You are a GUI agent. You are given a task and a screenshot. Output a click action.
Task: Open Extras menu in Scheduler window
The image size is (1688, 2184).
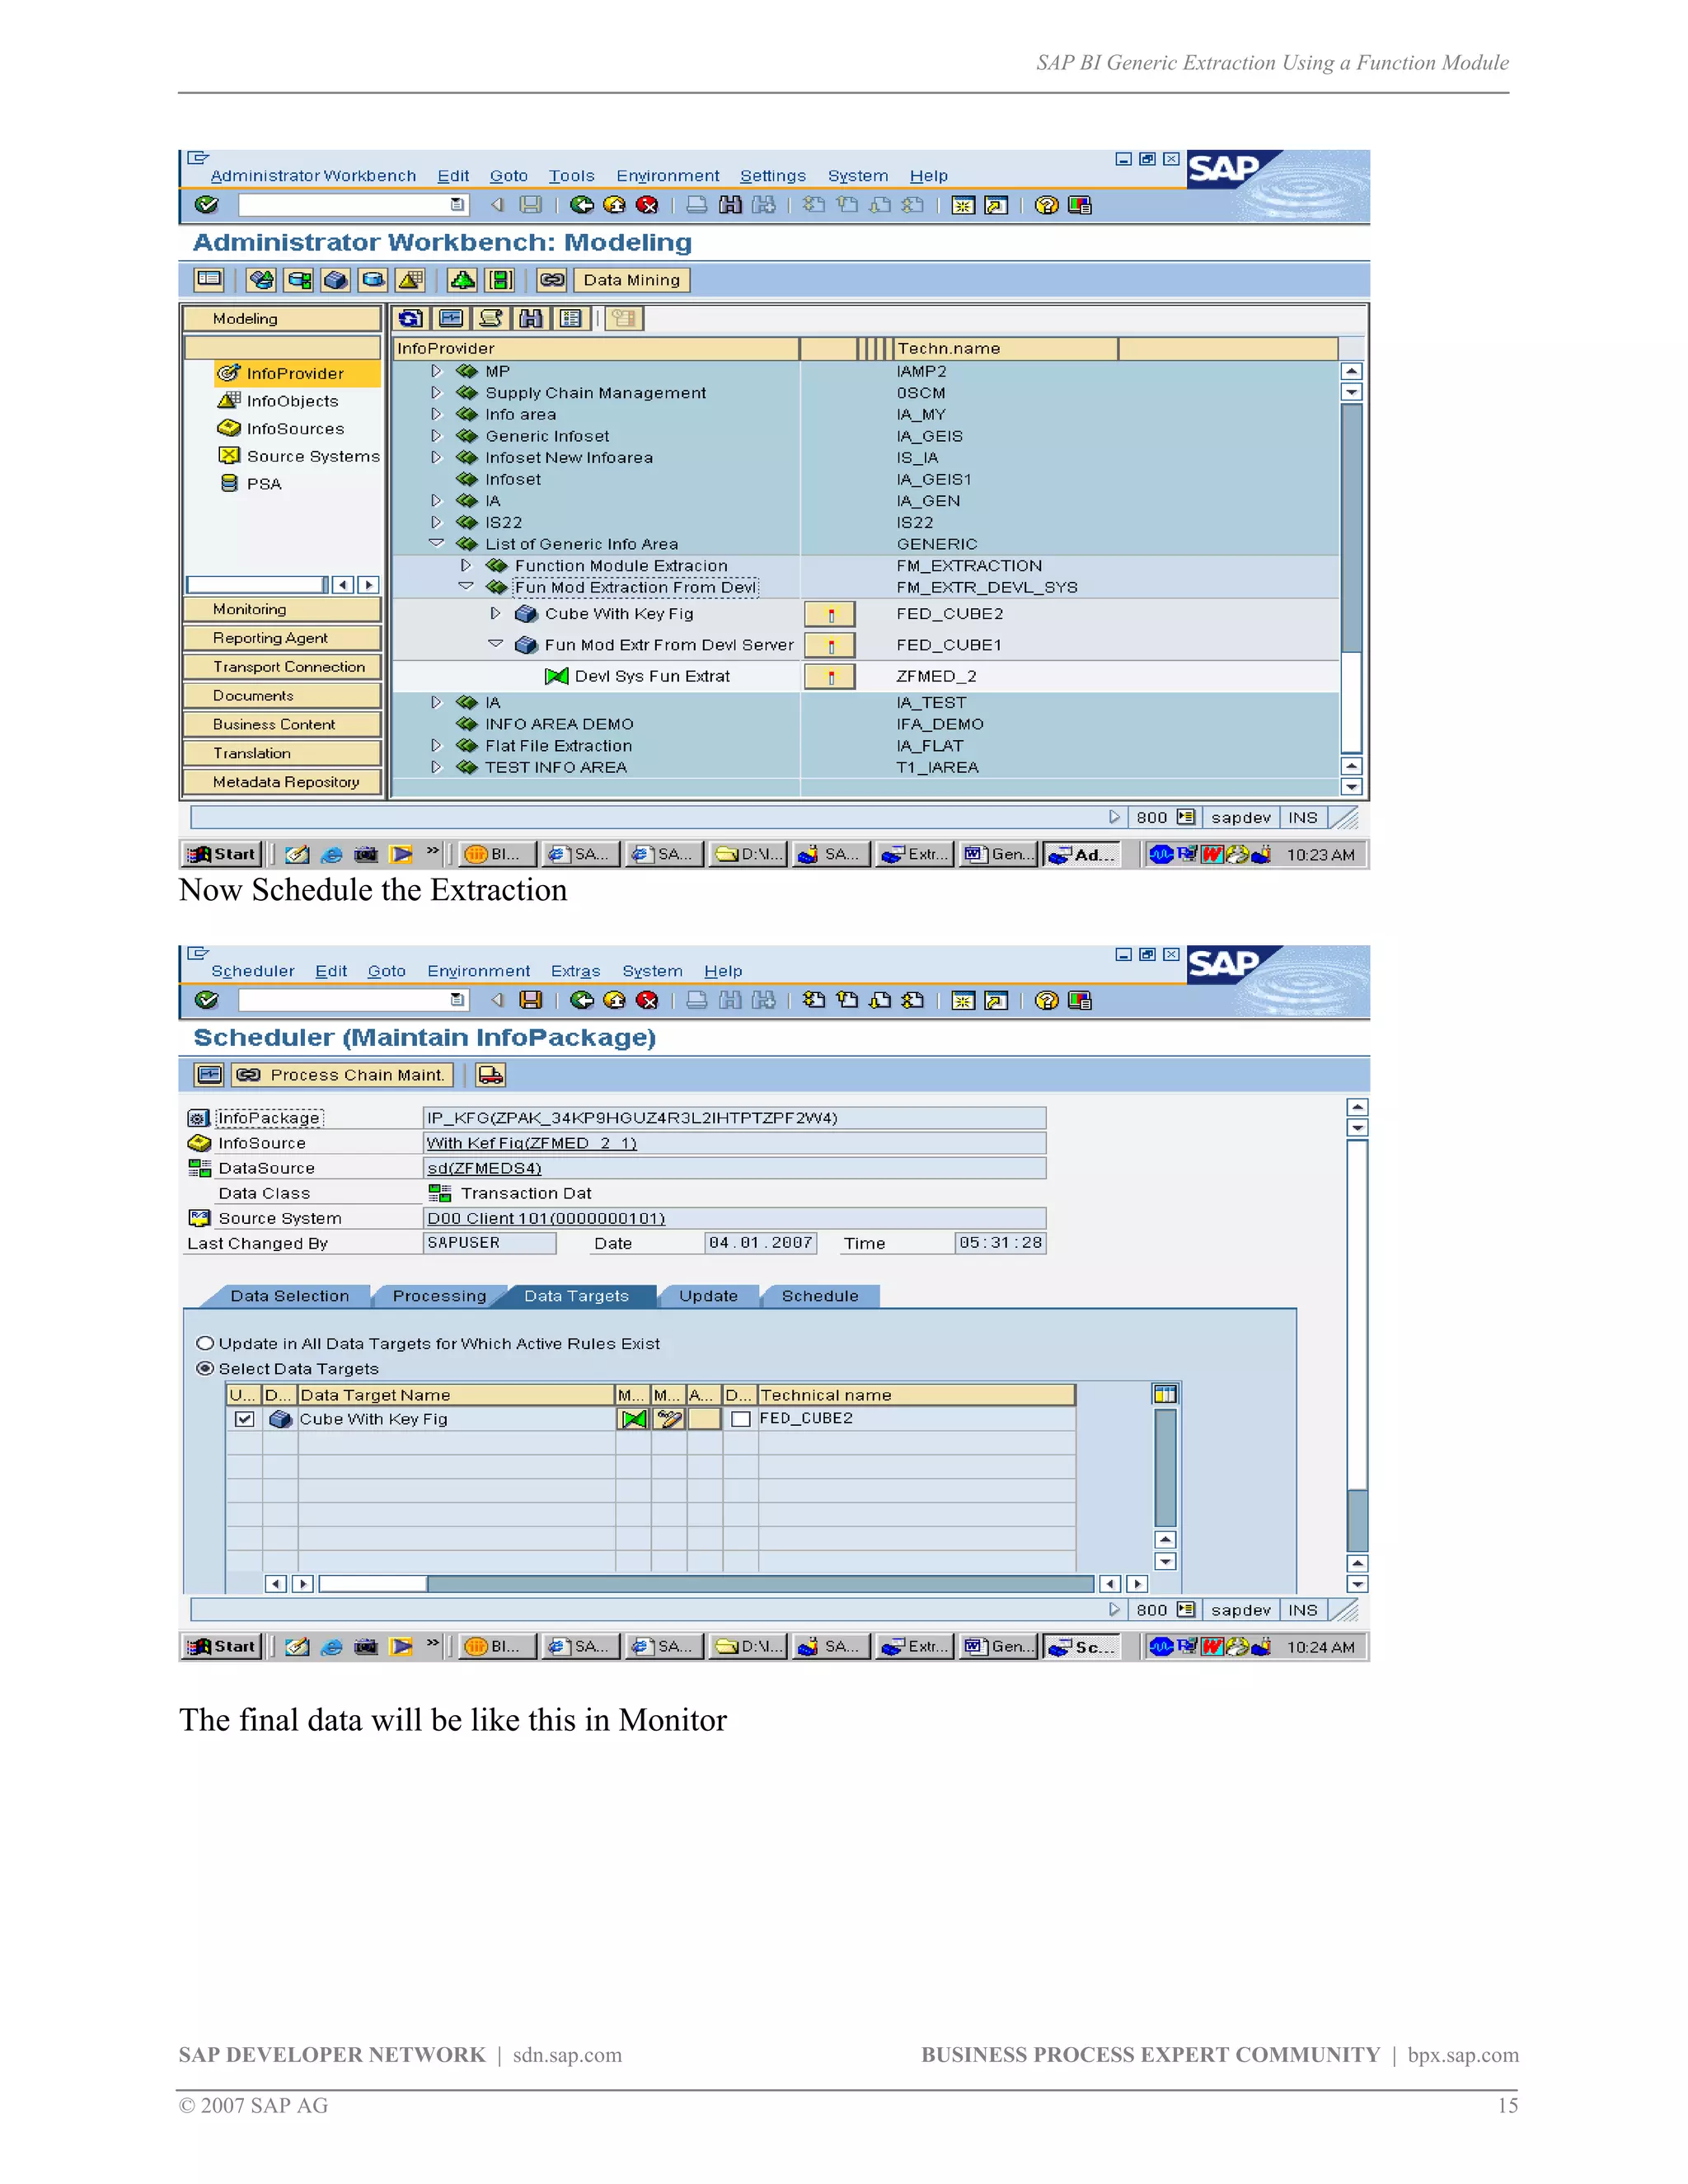[x=575, y=971]
